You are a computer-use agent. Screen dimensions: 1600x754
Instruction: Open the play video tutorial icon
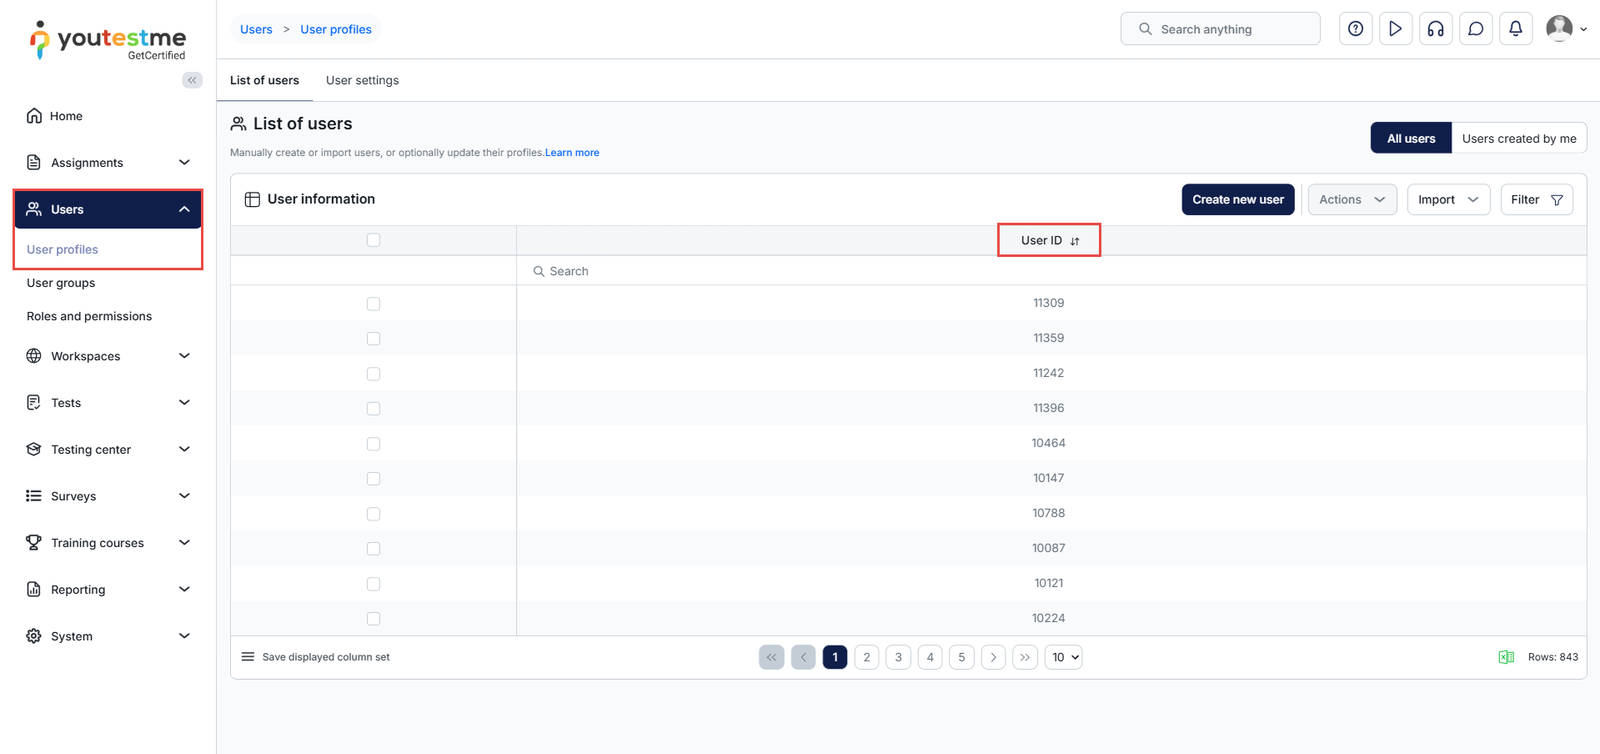tap(1395, 29)
